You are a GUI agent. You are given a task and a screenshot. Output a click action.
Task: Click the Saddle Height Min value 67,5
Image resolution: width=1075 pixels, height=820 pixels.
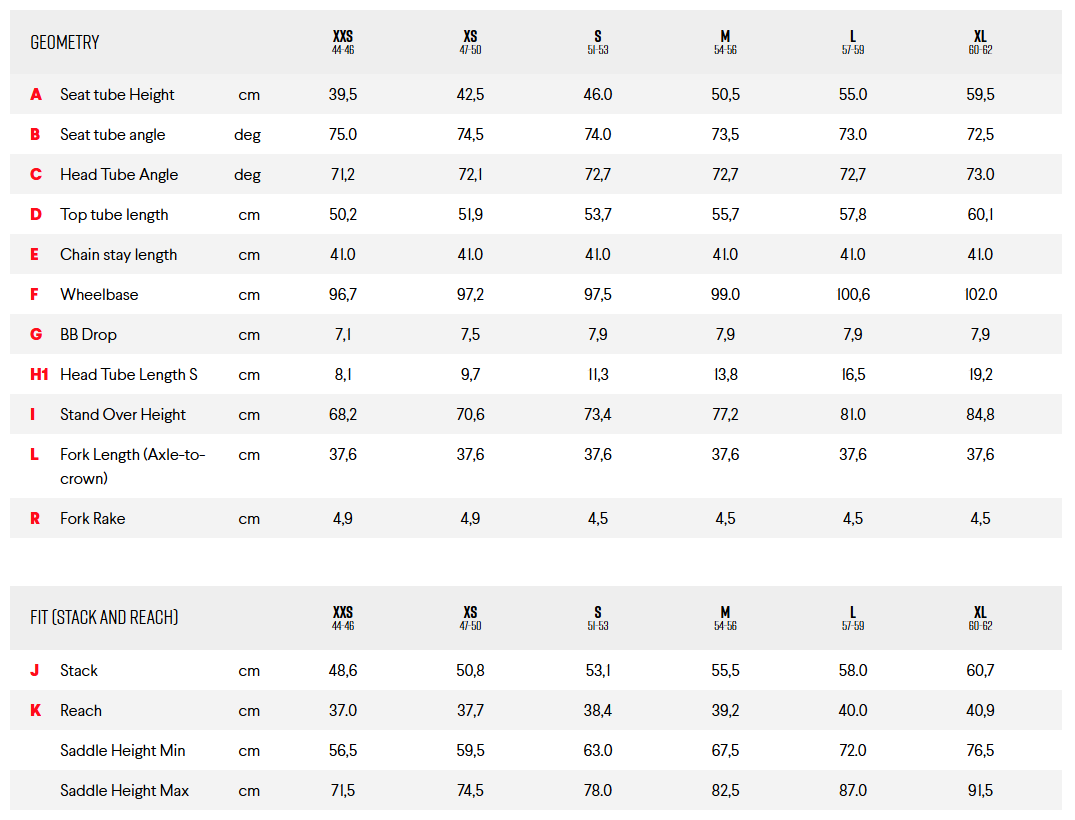point(725,750)
